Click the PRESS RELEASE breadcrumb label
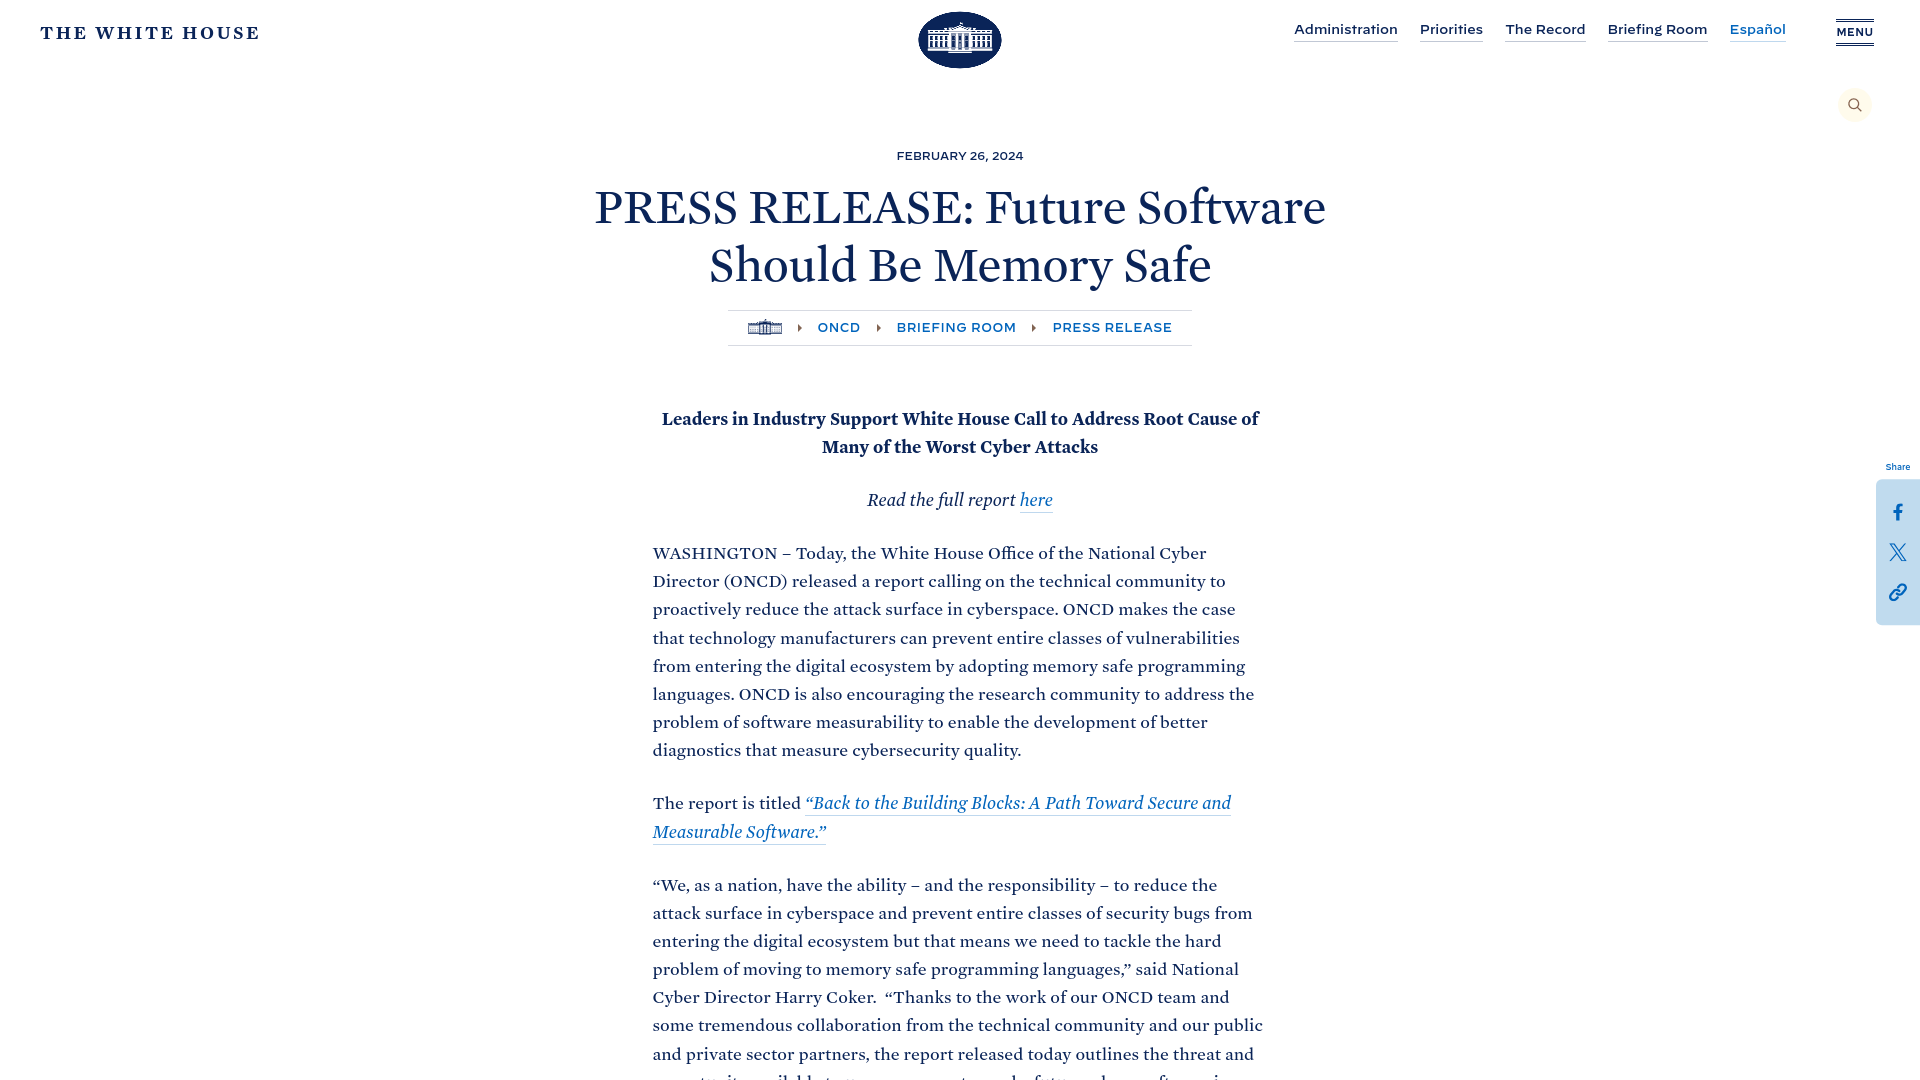1920x1080 pixels. (x=1112, y=327)
